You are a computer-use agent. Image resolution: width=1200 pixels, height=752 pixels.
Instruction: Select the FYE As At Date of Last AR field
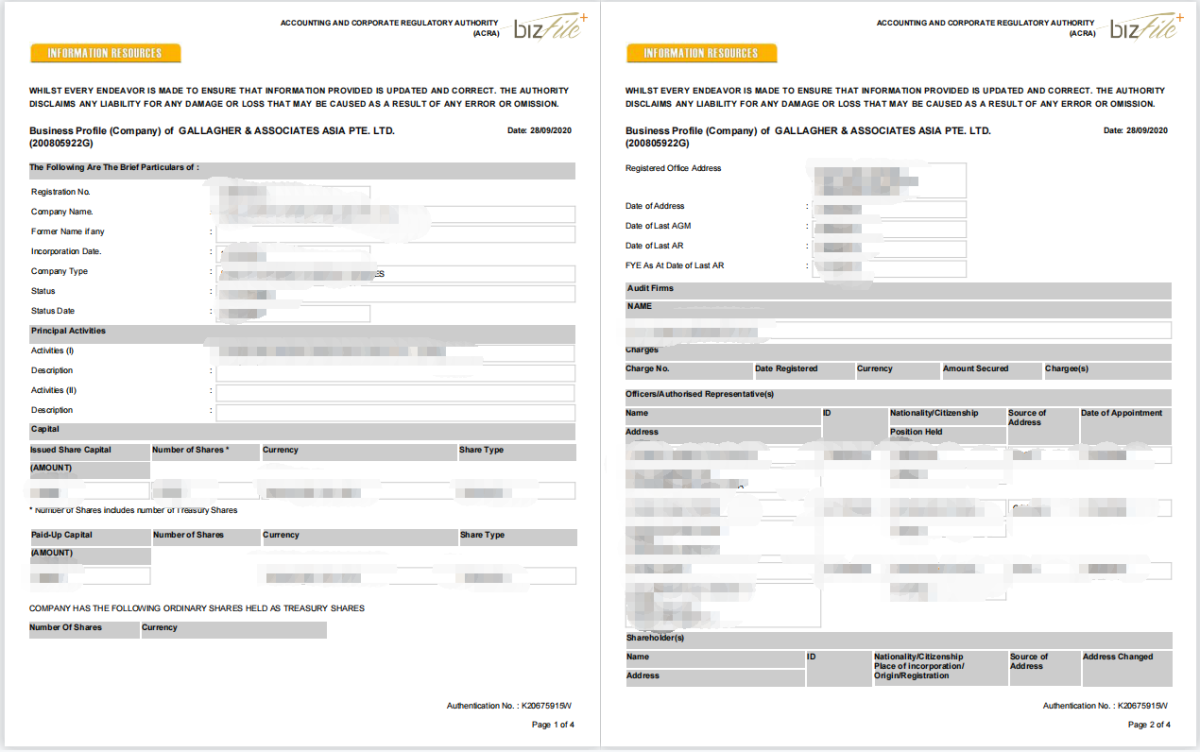[x=890, y=268]
